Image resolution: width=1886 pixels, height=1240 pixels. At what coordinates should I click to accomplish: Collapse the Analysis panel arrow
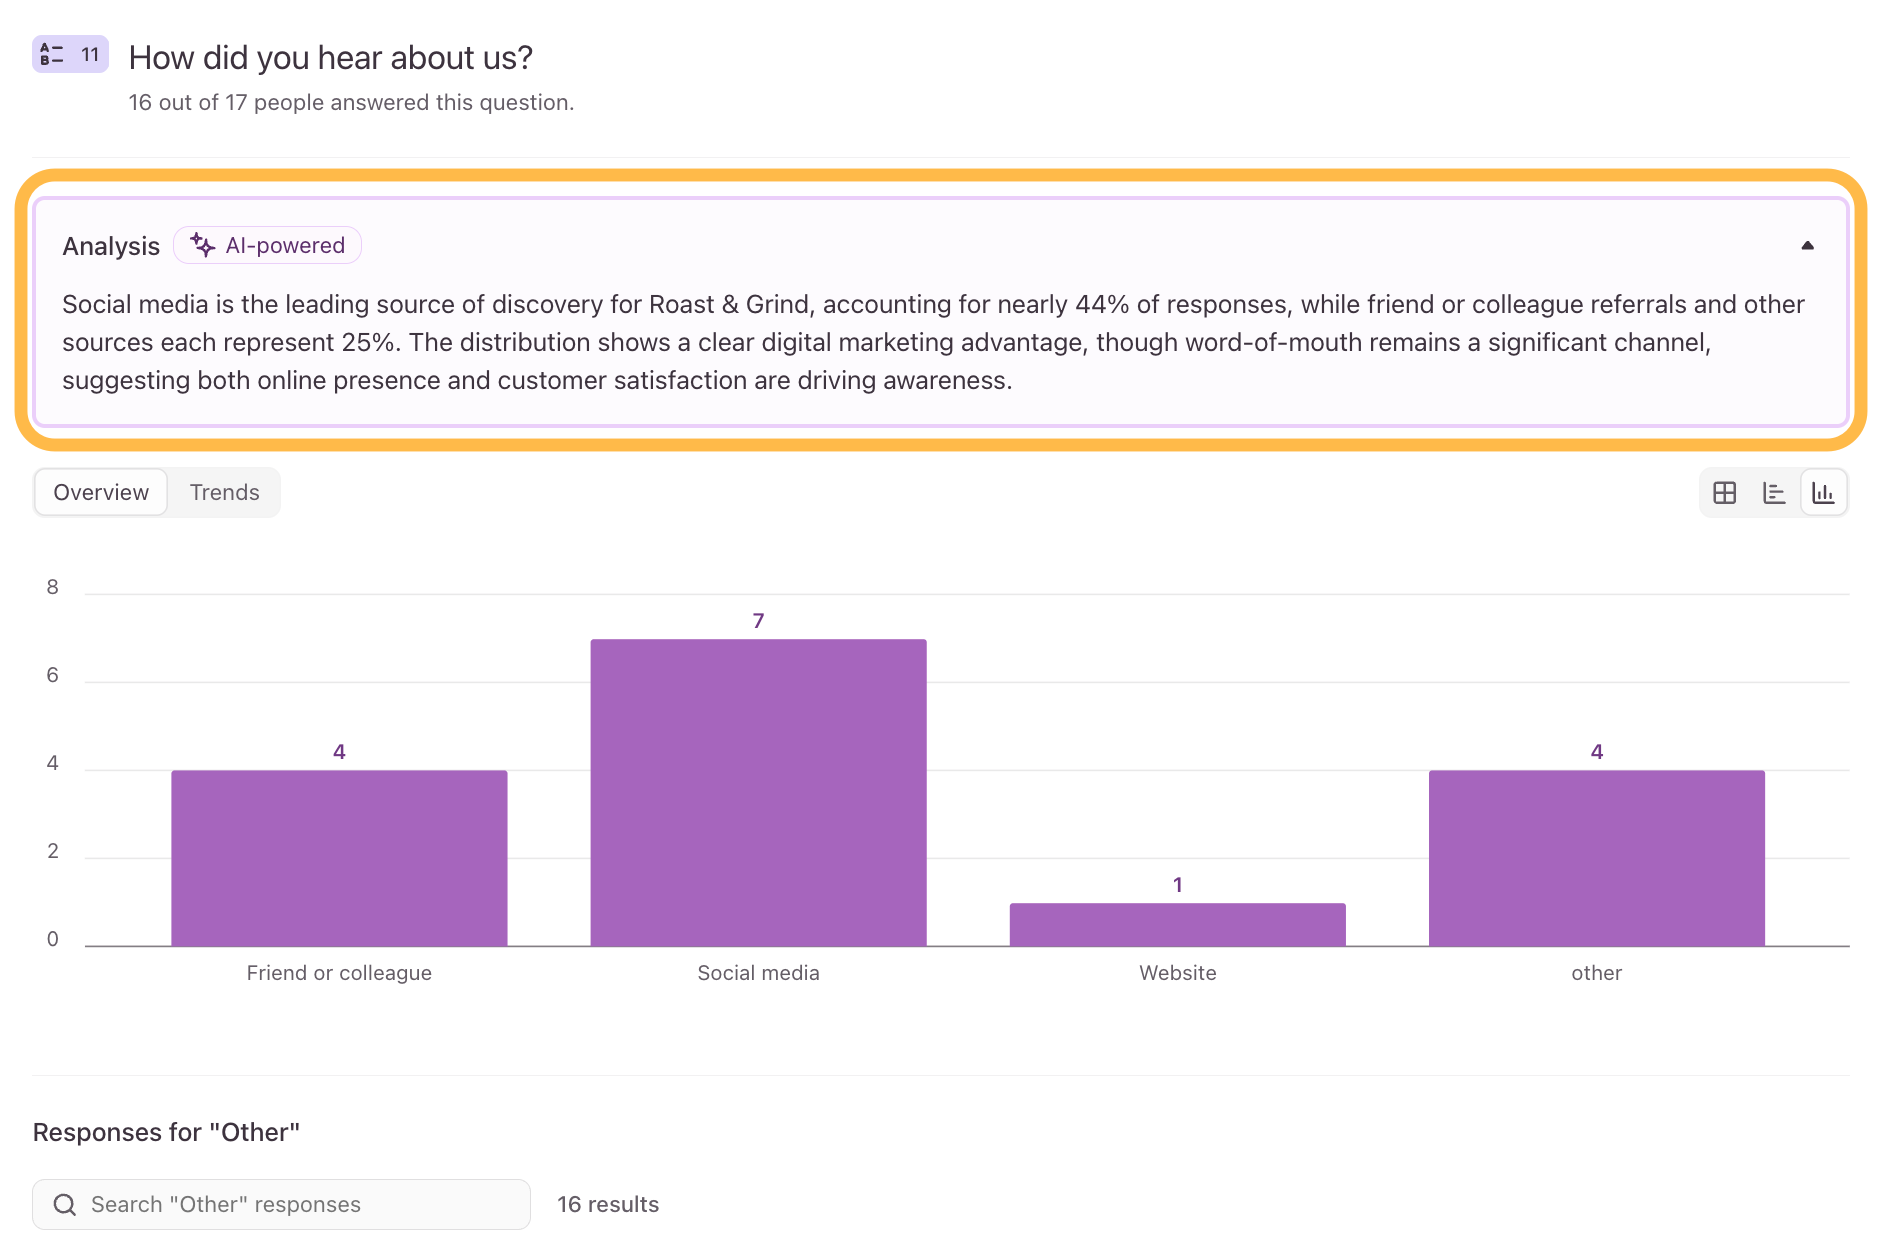tap(1807, 246)
